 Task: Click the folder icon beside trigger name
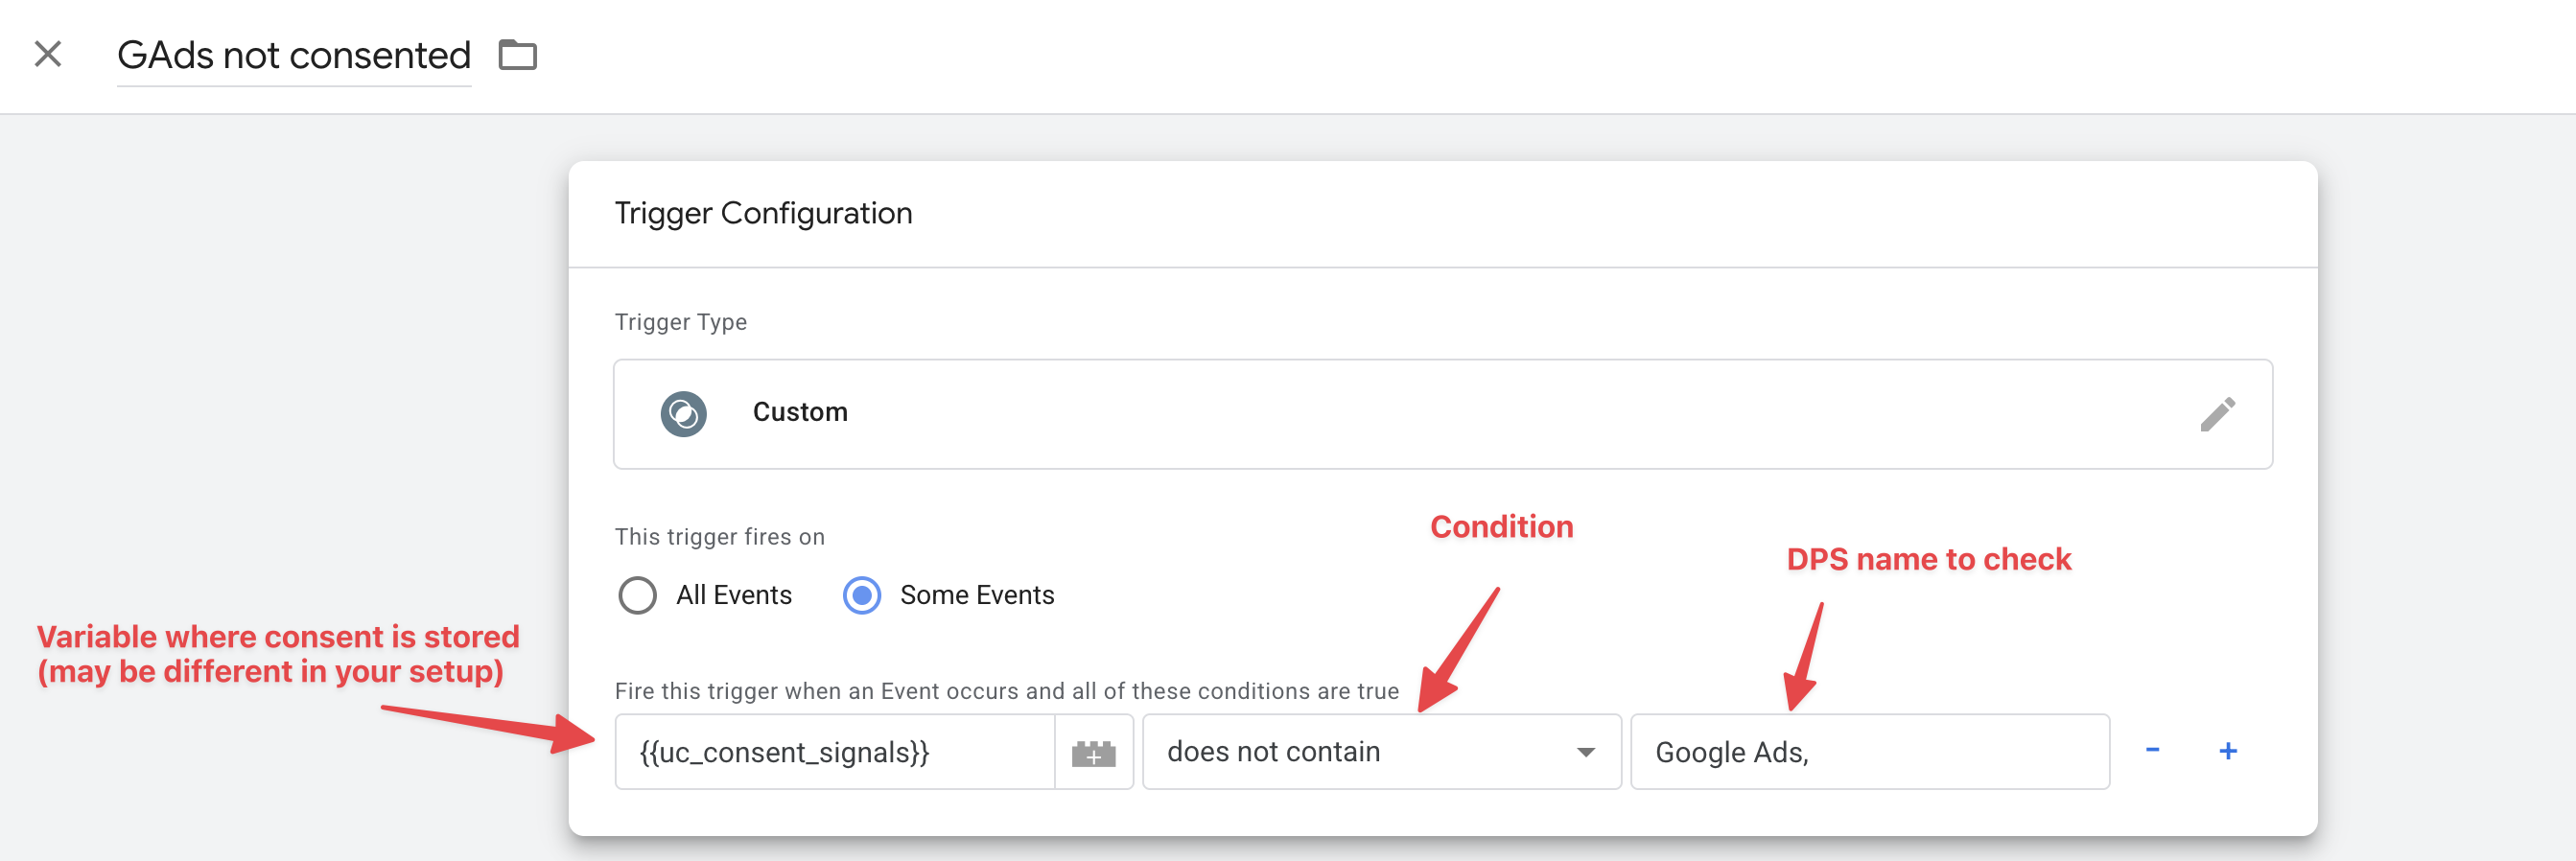[x=517, y=55]
